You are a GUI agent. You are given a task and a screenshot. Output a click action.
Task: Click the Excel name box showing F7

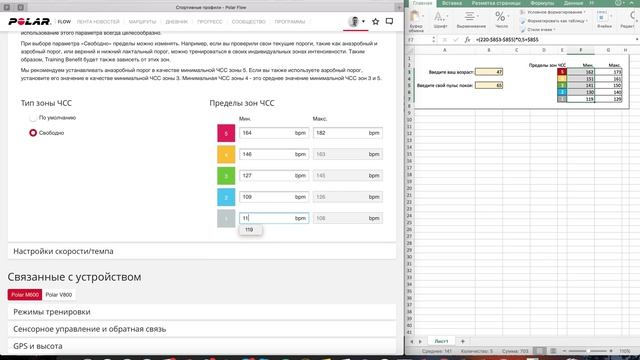point(420,40)
